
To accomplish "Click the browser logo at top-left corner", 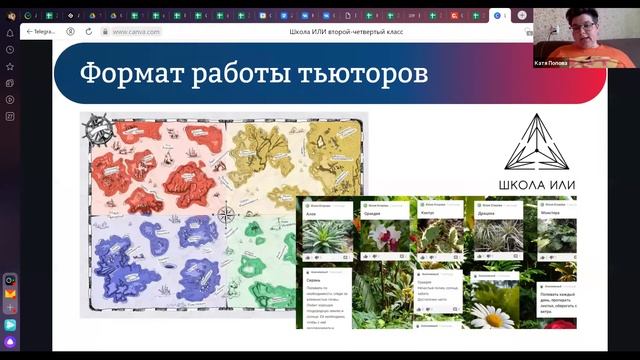I will [11, 16].
